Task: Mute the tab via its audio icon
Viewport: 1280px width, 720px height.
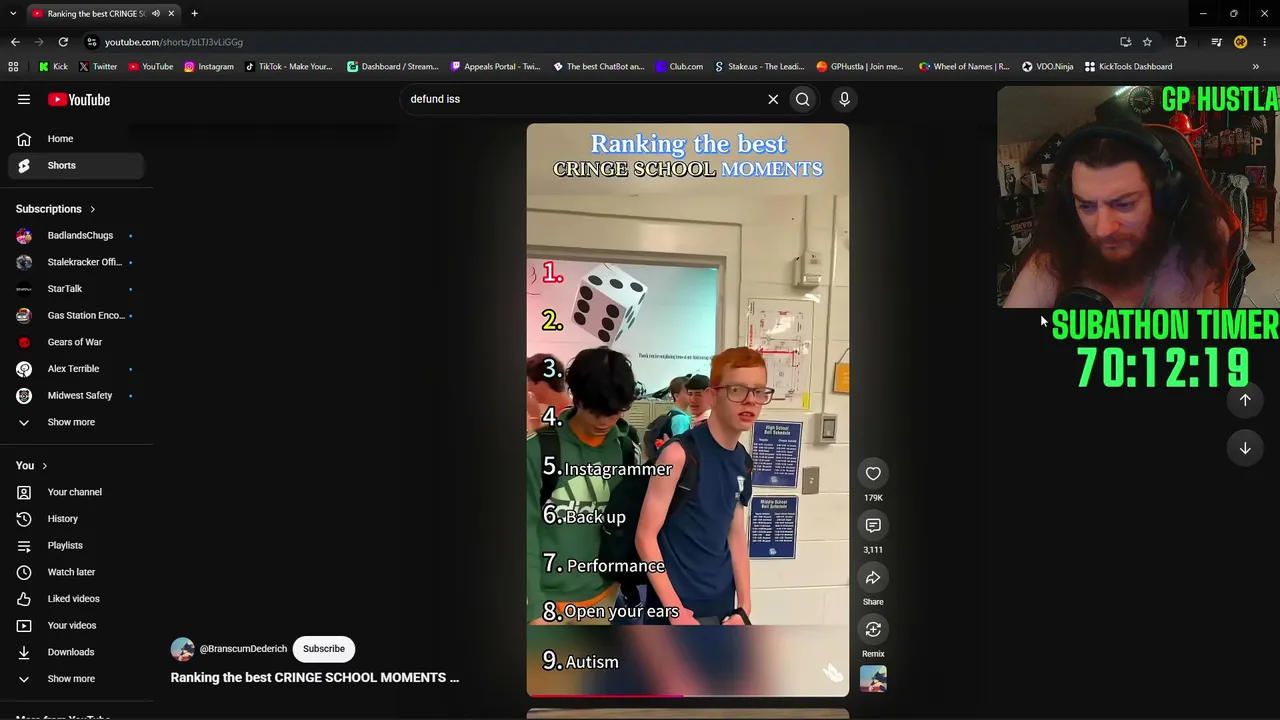Action: coord(155,13)
